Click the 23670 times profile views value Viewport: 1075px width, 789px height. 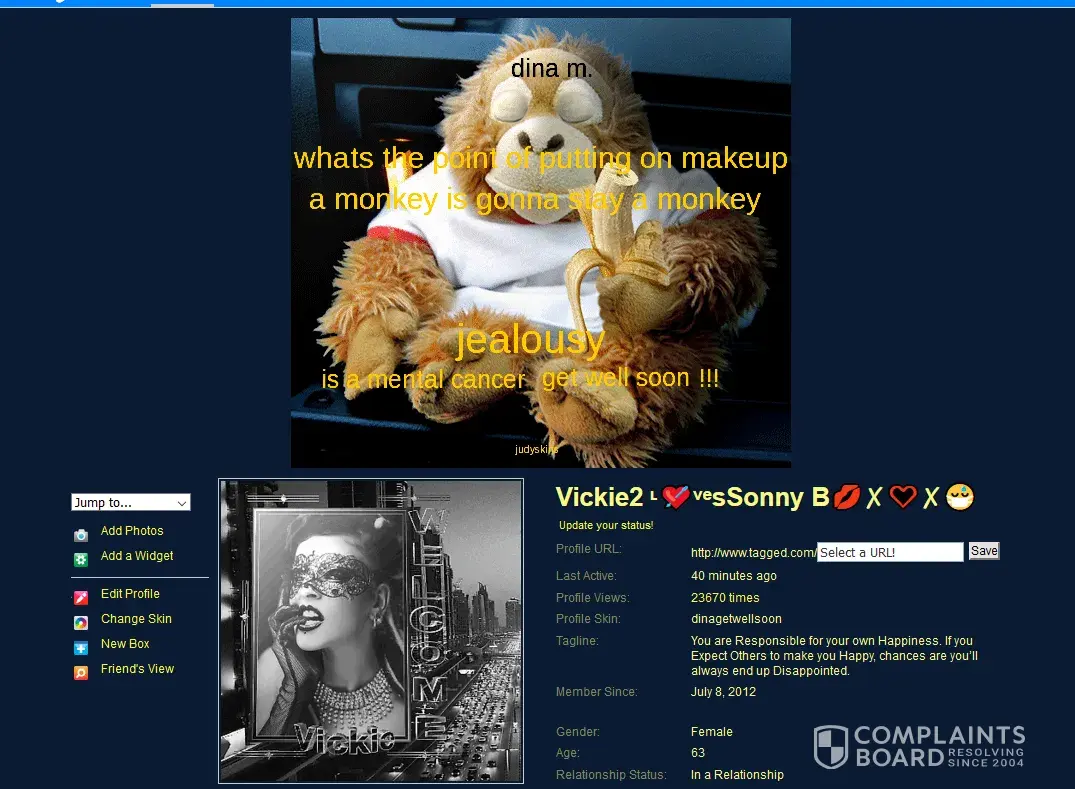tap(725, 598)
